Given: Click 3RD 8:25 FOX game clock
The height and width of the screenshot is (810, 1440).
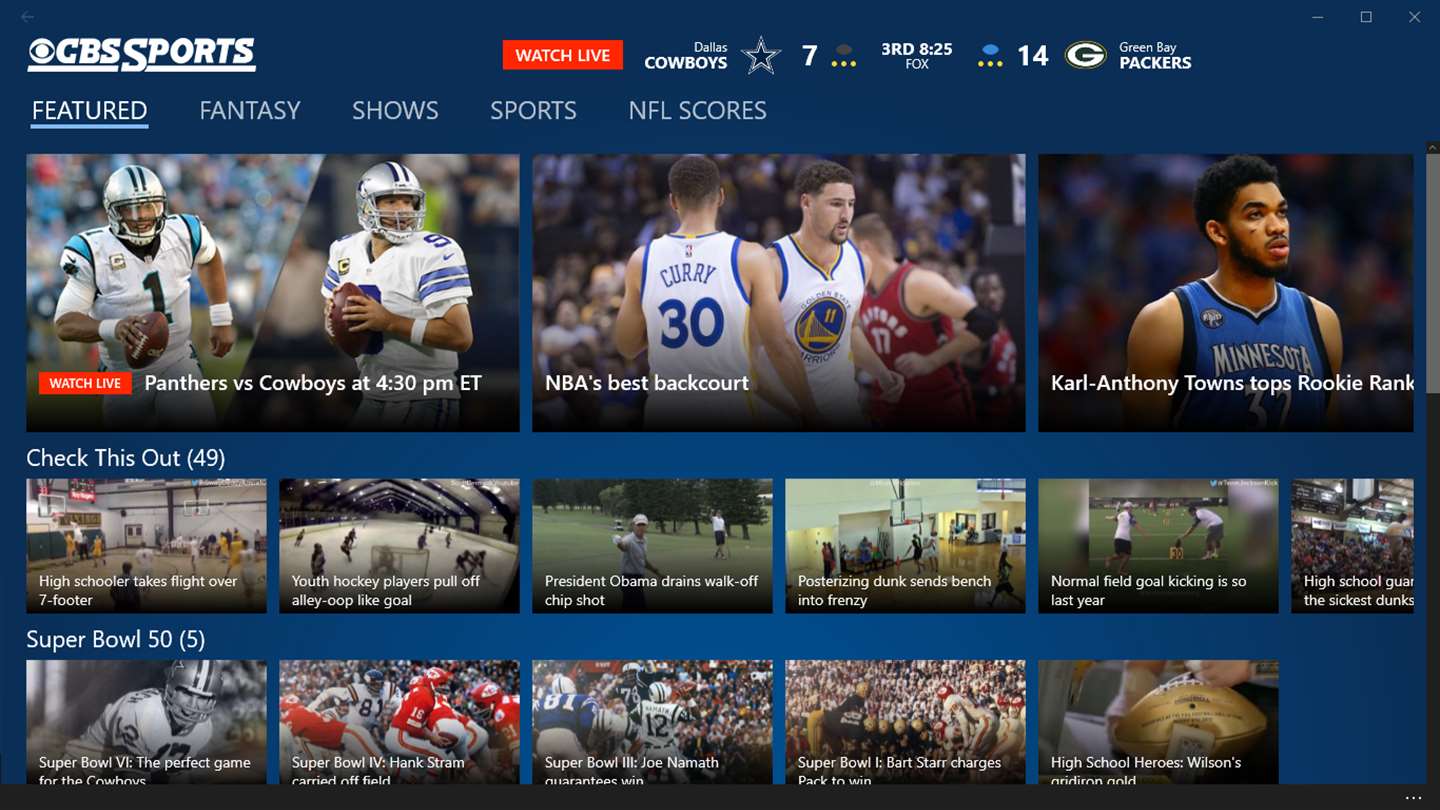Looking at the screenshot, I should click(917, 56).
